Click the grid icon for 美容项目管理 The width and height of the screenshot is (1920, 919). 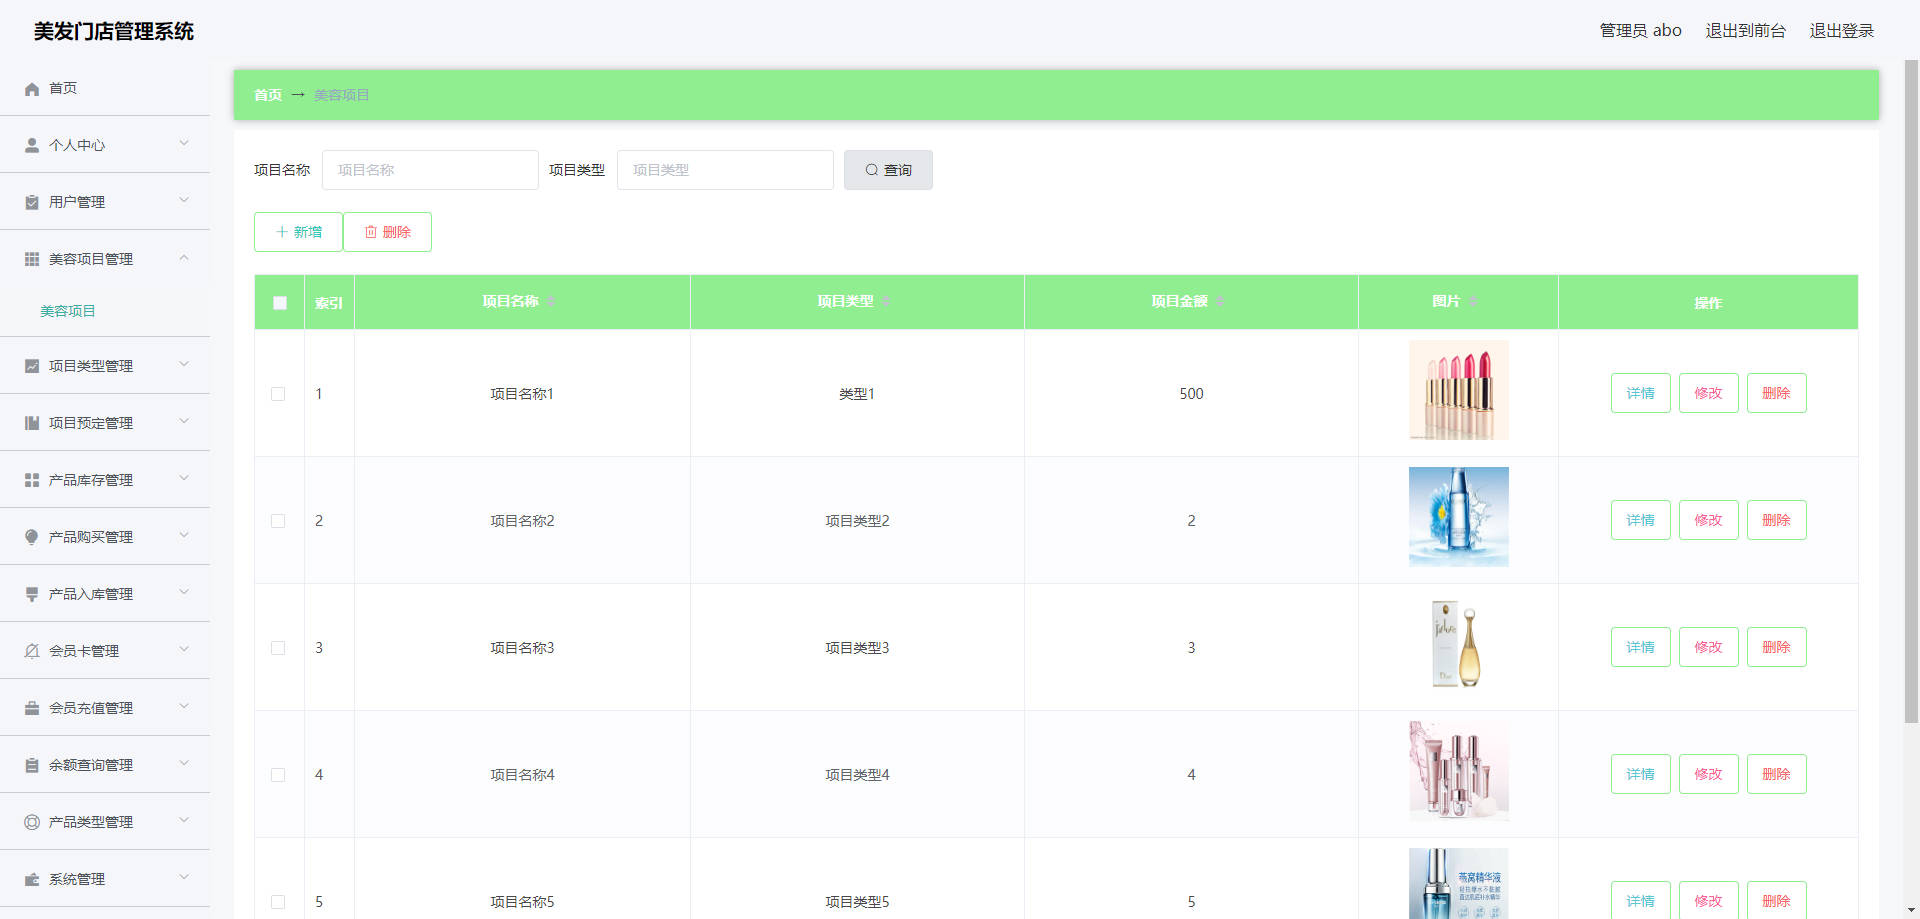(32, 259)
